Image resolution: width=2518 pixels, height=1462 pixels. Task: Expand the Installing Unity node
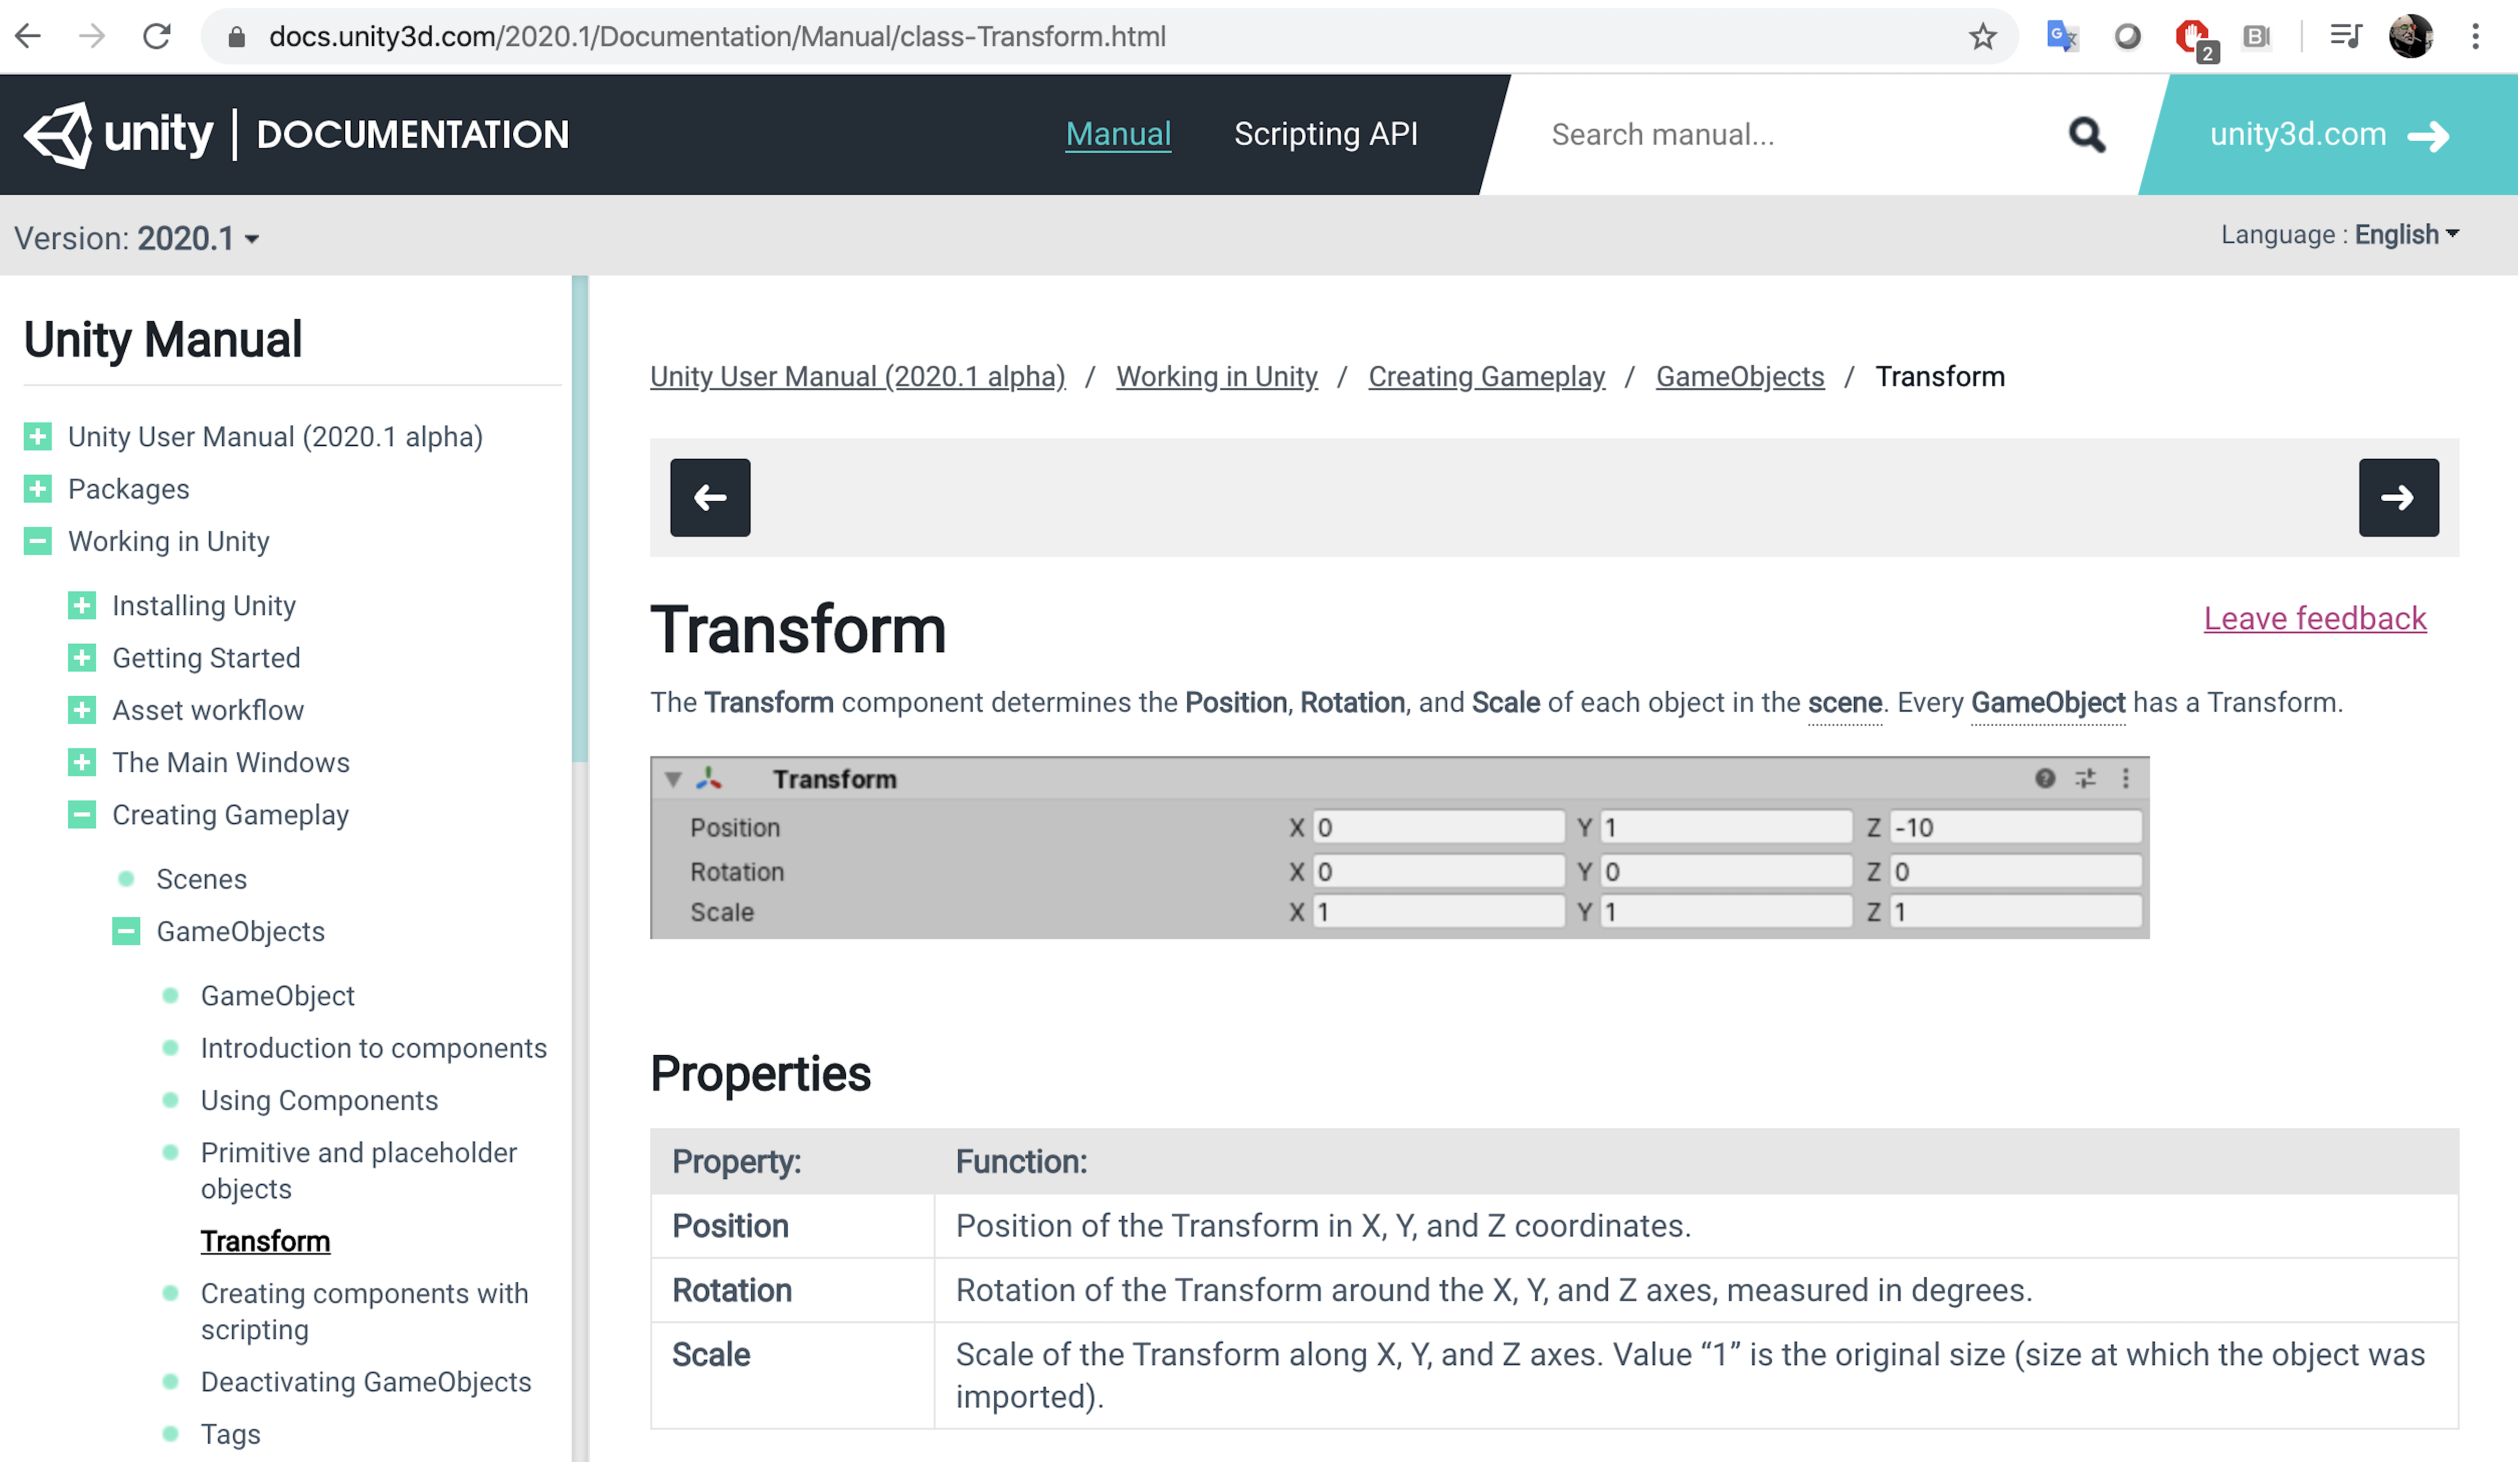[x=82, y=605]
